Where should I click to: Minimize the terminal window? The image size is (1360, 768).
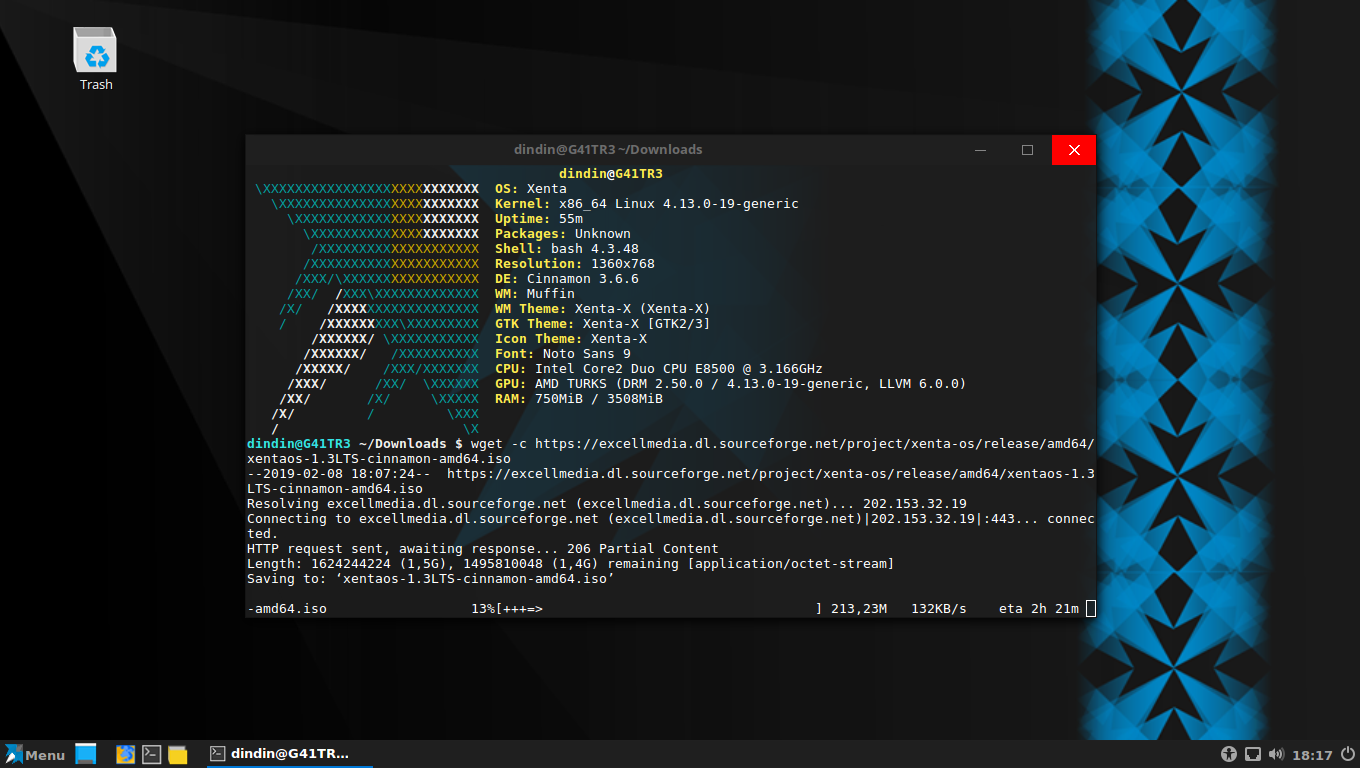[x=982, y=150]
